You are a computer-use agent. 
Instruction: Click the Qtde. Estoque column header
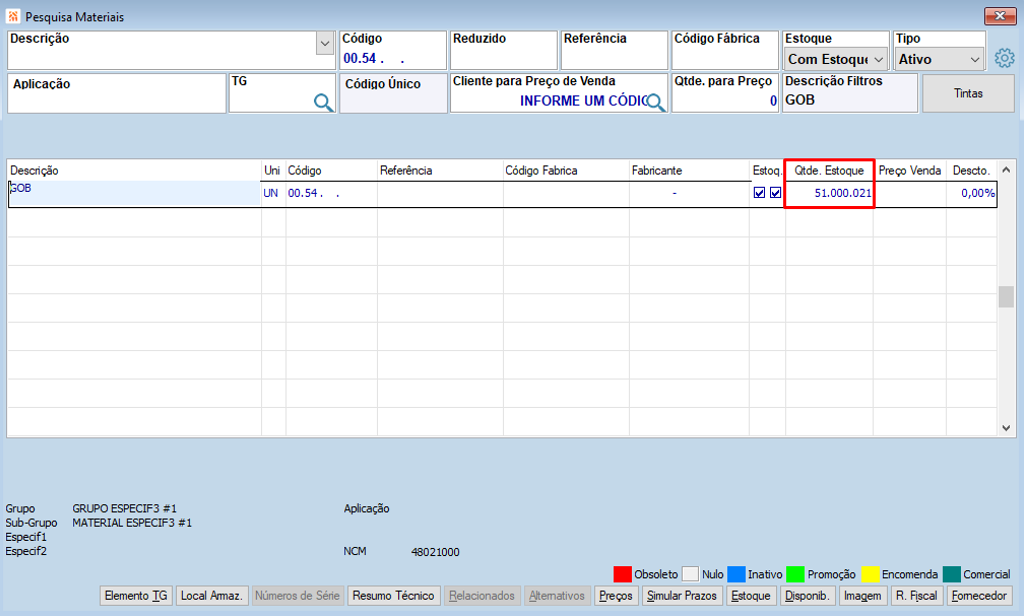pyautogui.click(x=829, y=170)
